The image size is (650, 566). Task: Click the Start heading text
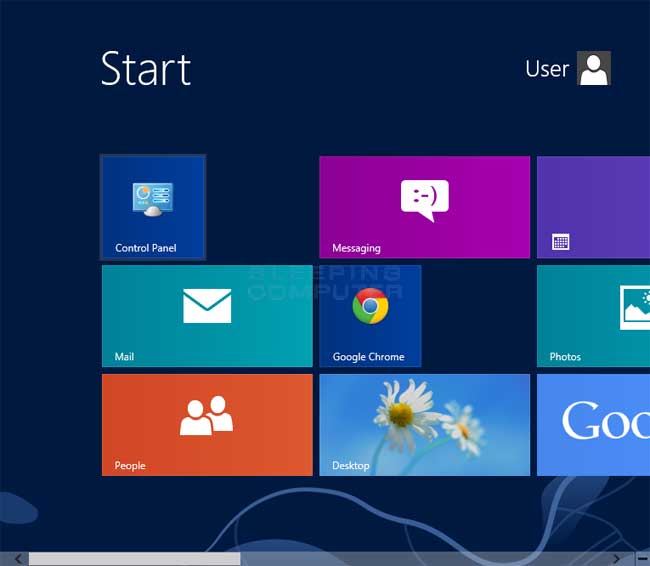coord(146,69)
